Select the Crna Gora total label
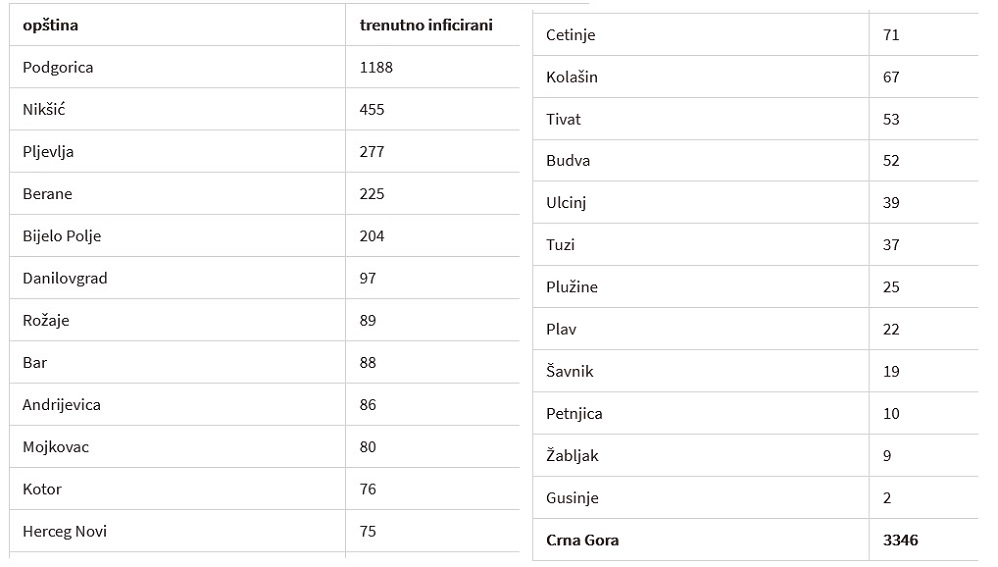This screenshot has width=998, height=567. (582, 540)
